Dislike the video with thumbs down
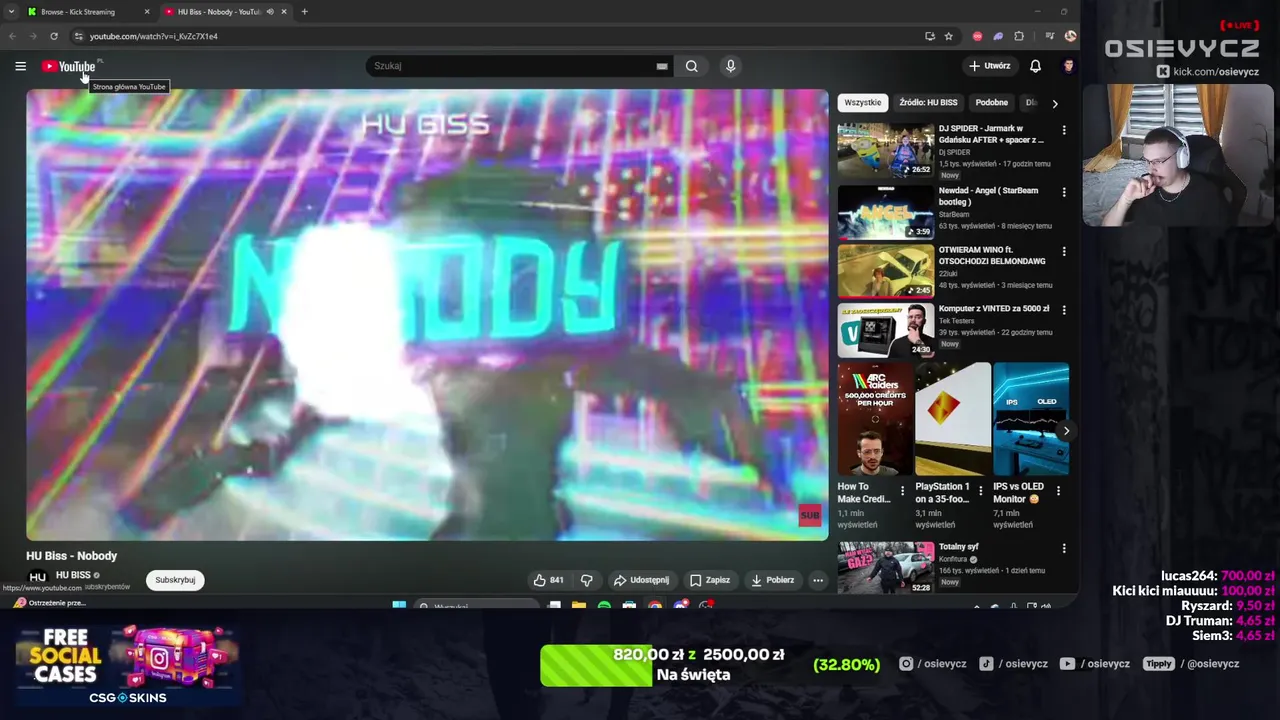 pyautogui.click(x=587, y=580)
